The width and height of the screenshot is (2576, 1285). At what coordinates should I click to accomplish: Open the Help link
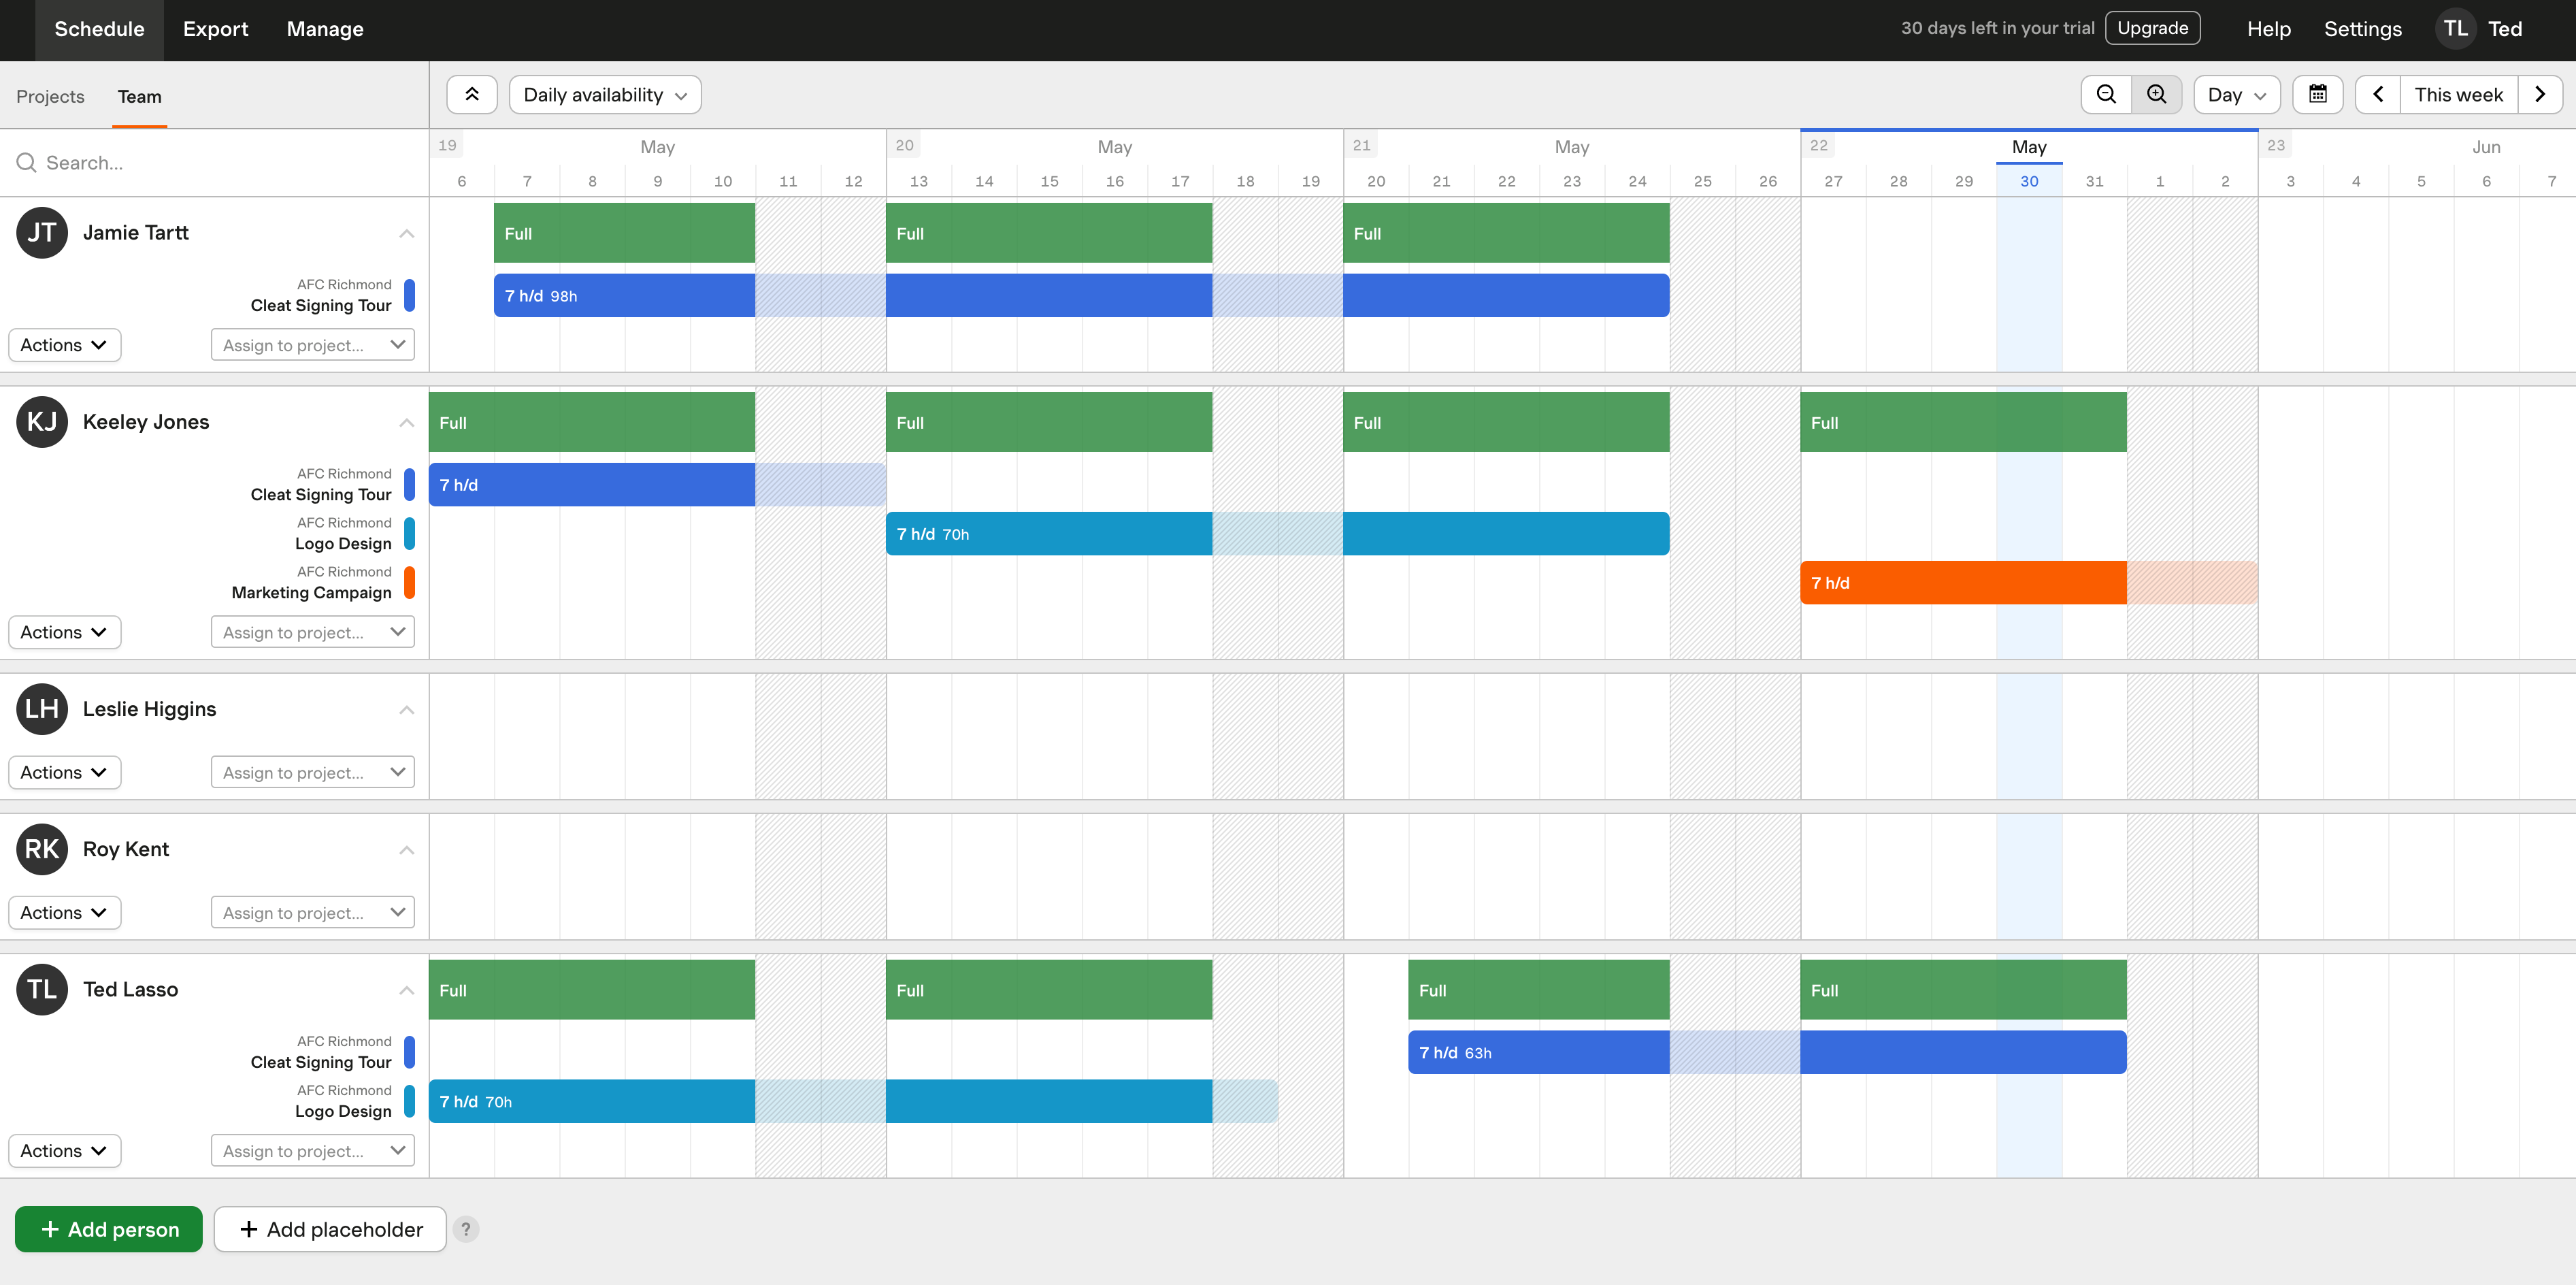pos(2268,29)
